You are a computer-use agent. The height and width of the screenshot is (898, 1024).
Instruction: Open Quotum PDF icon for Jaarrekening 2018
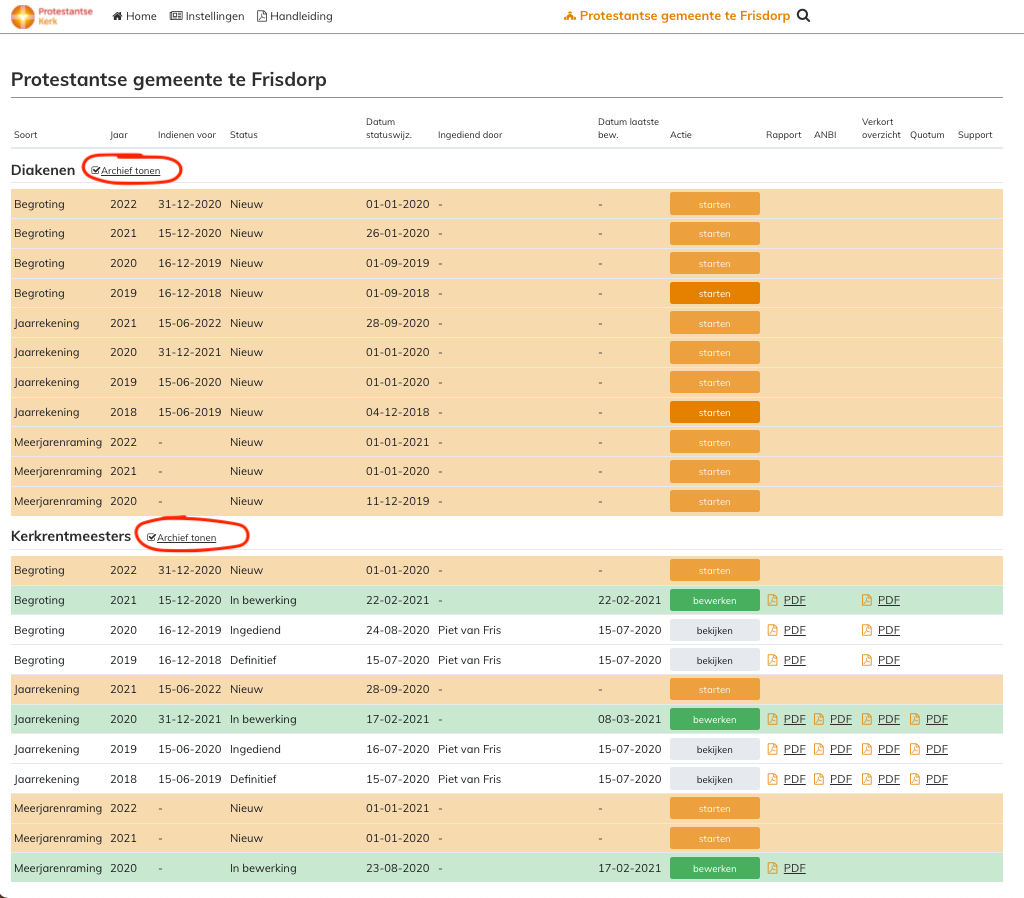coord(915,780)
